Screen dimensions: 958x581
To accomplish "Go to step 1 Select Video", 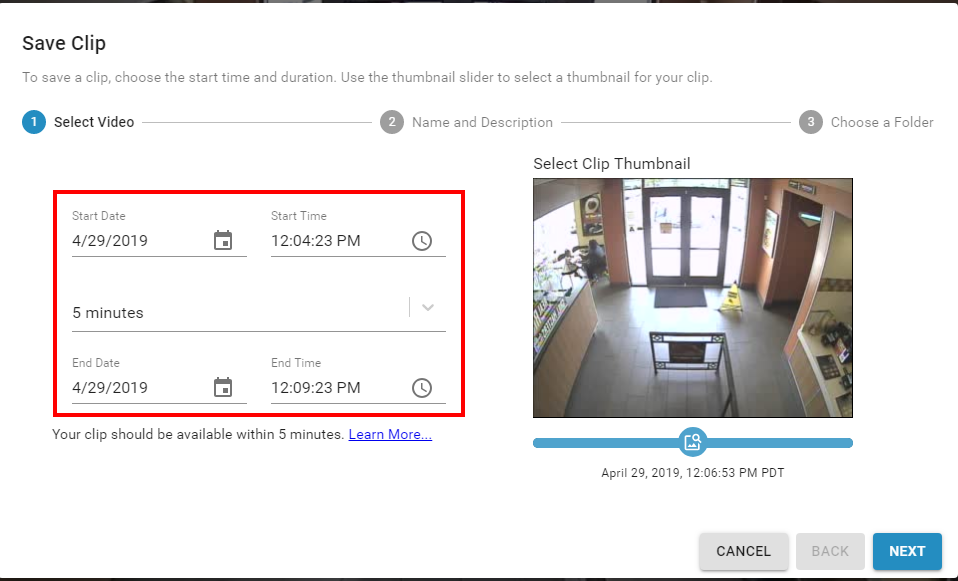I will 78,122.
